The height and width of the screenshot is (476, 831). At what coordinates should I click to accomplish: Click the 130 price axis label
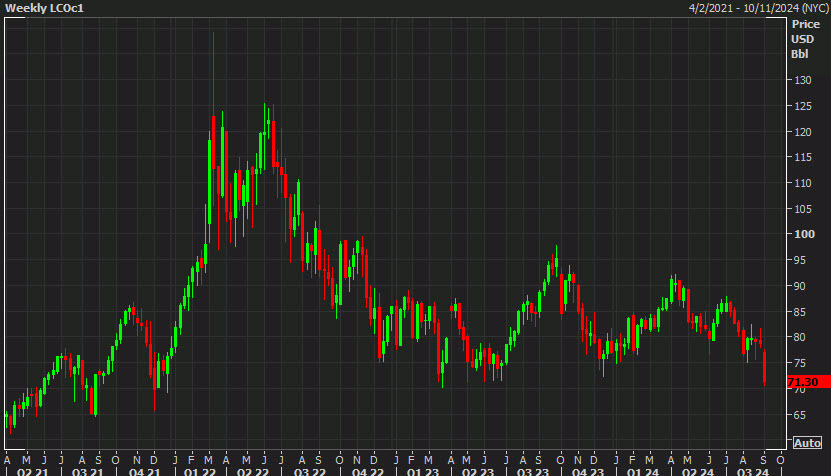pyautogui.click(x=803, y=80)
